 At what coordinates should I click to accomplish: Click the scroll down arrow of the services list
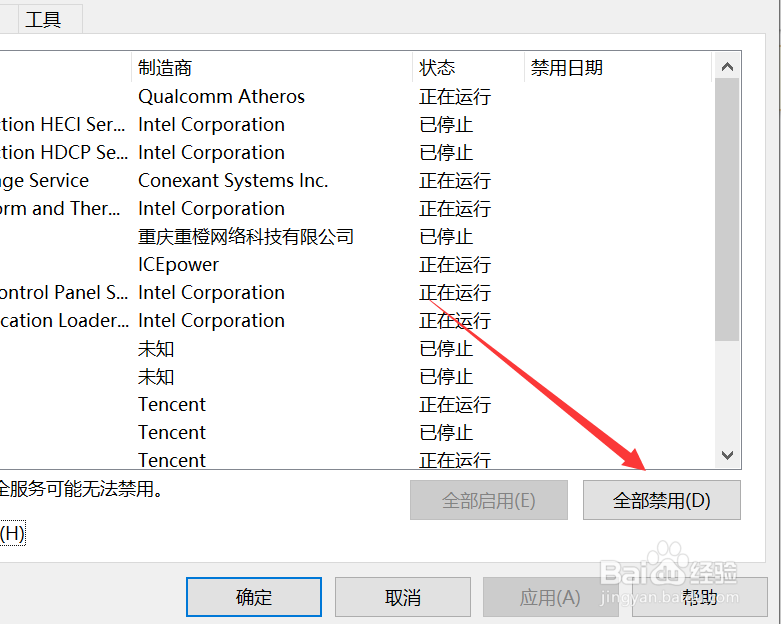click(x=727, y=455)
